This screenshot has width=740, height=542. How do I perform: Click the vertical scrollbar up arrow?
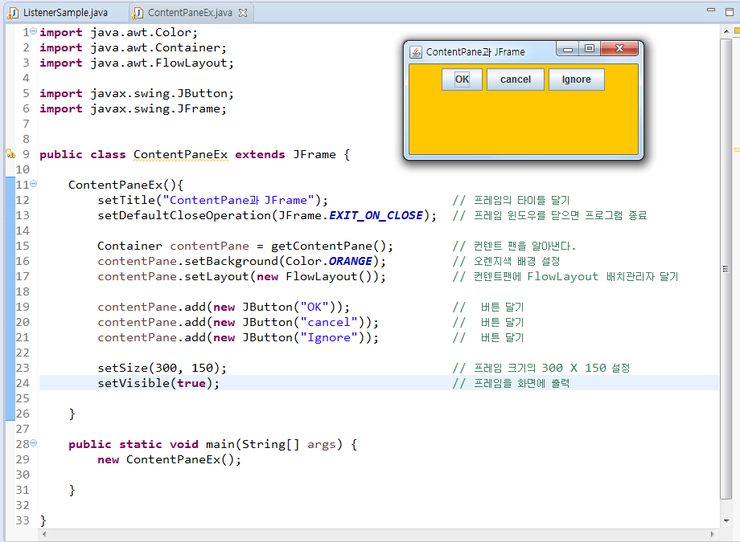coord(726,31)
